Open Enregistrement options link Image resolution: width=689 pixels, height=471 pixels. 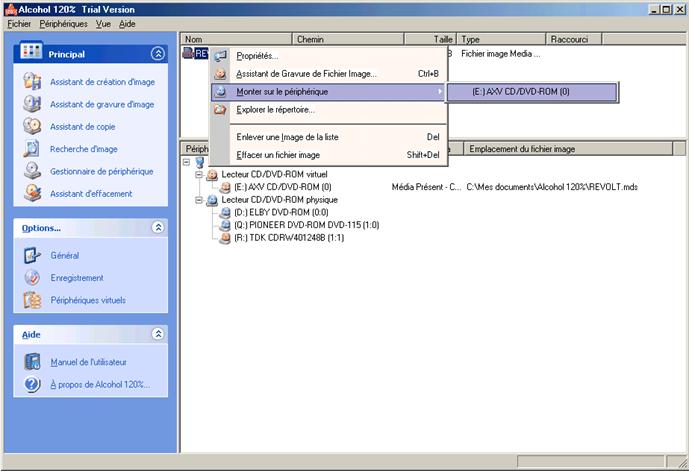click(77, 278)
